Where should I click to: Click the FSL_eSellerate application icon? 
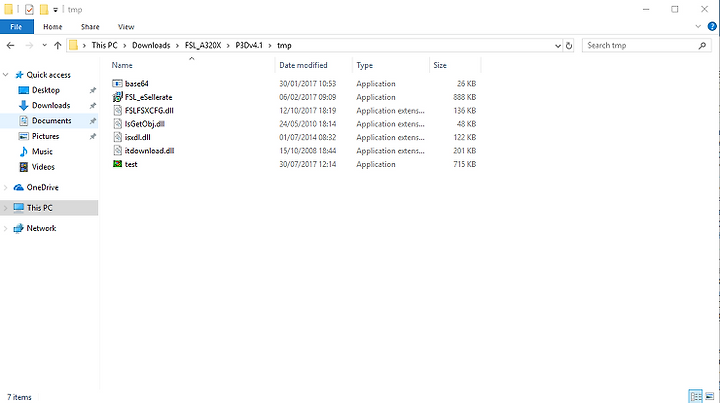[x=118, y=97]
